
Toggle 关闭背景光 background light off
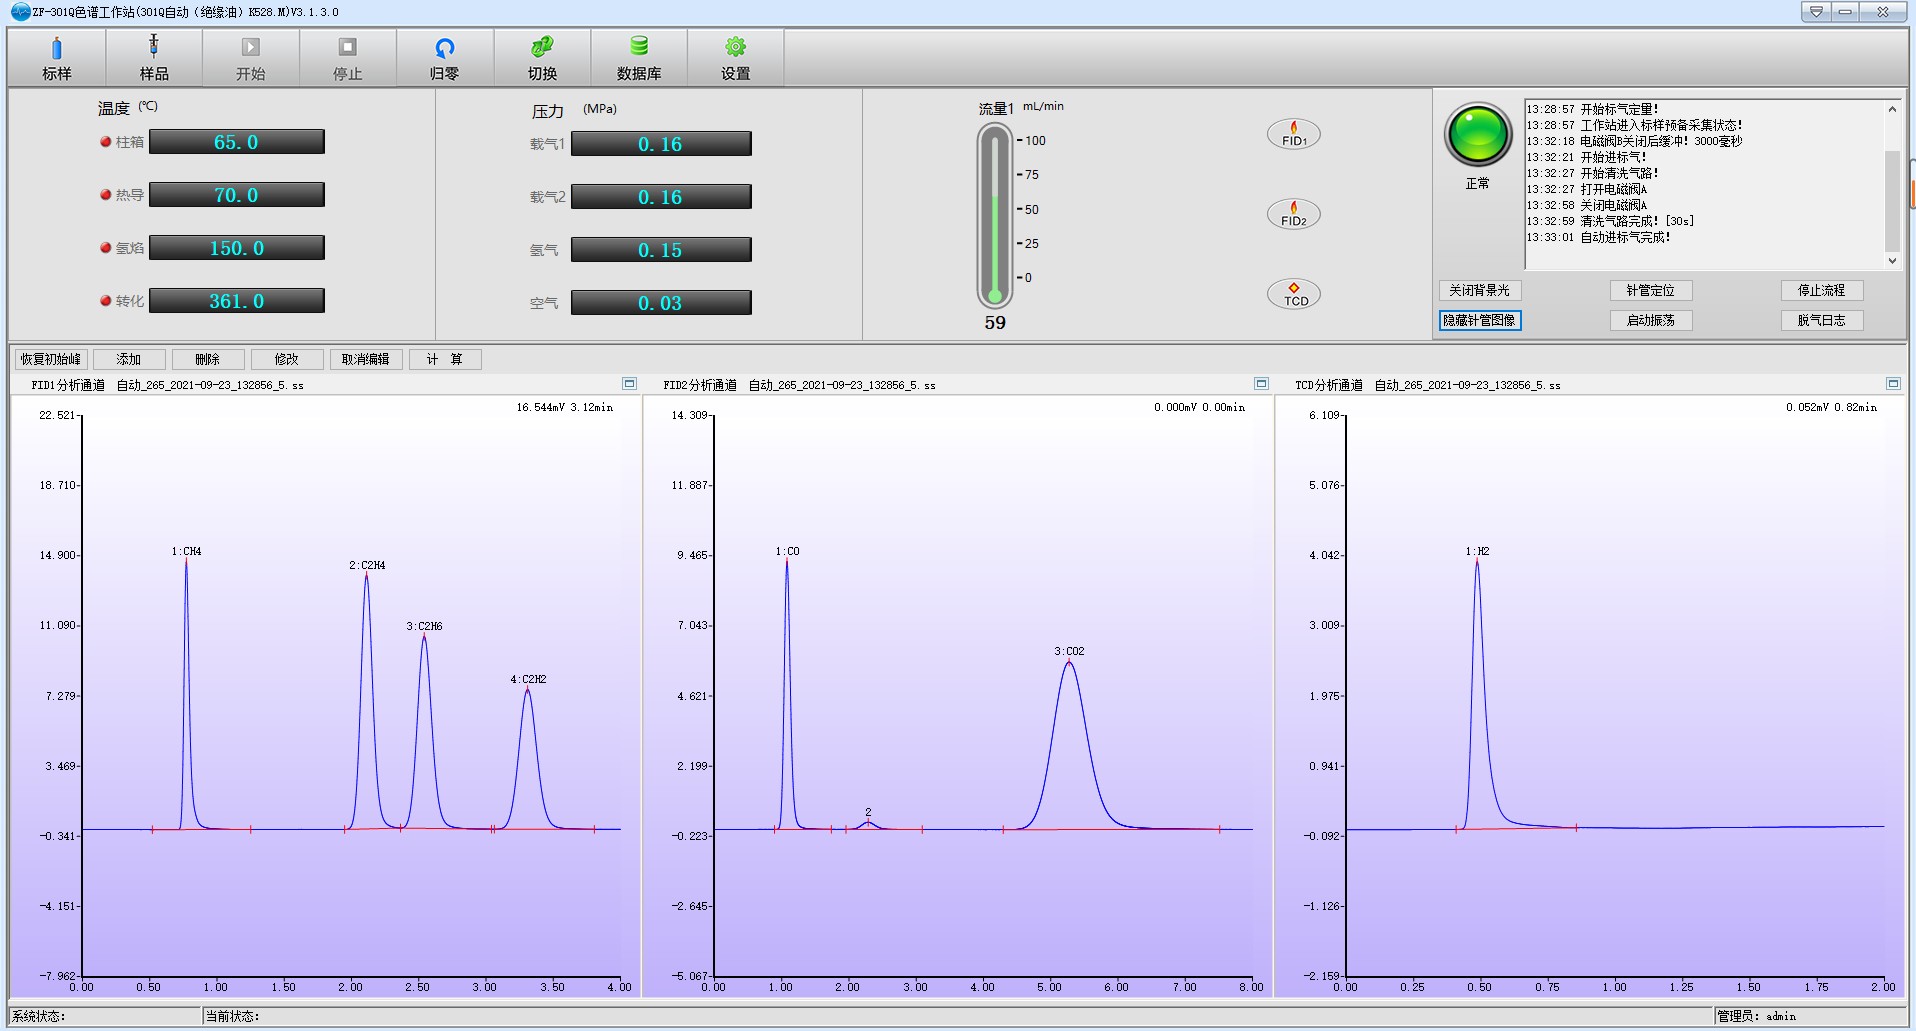[1479, 290]
